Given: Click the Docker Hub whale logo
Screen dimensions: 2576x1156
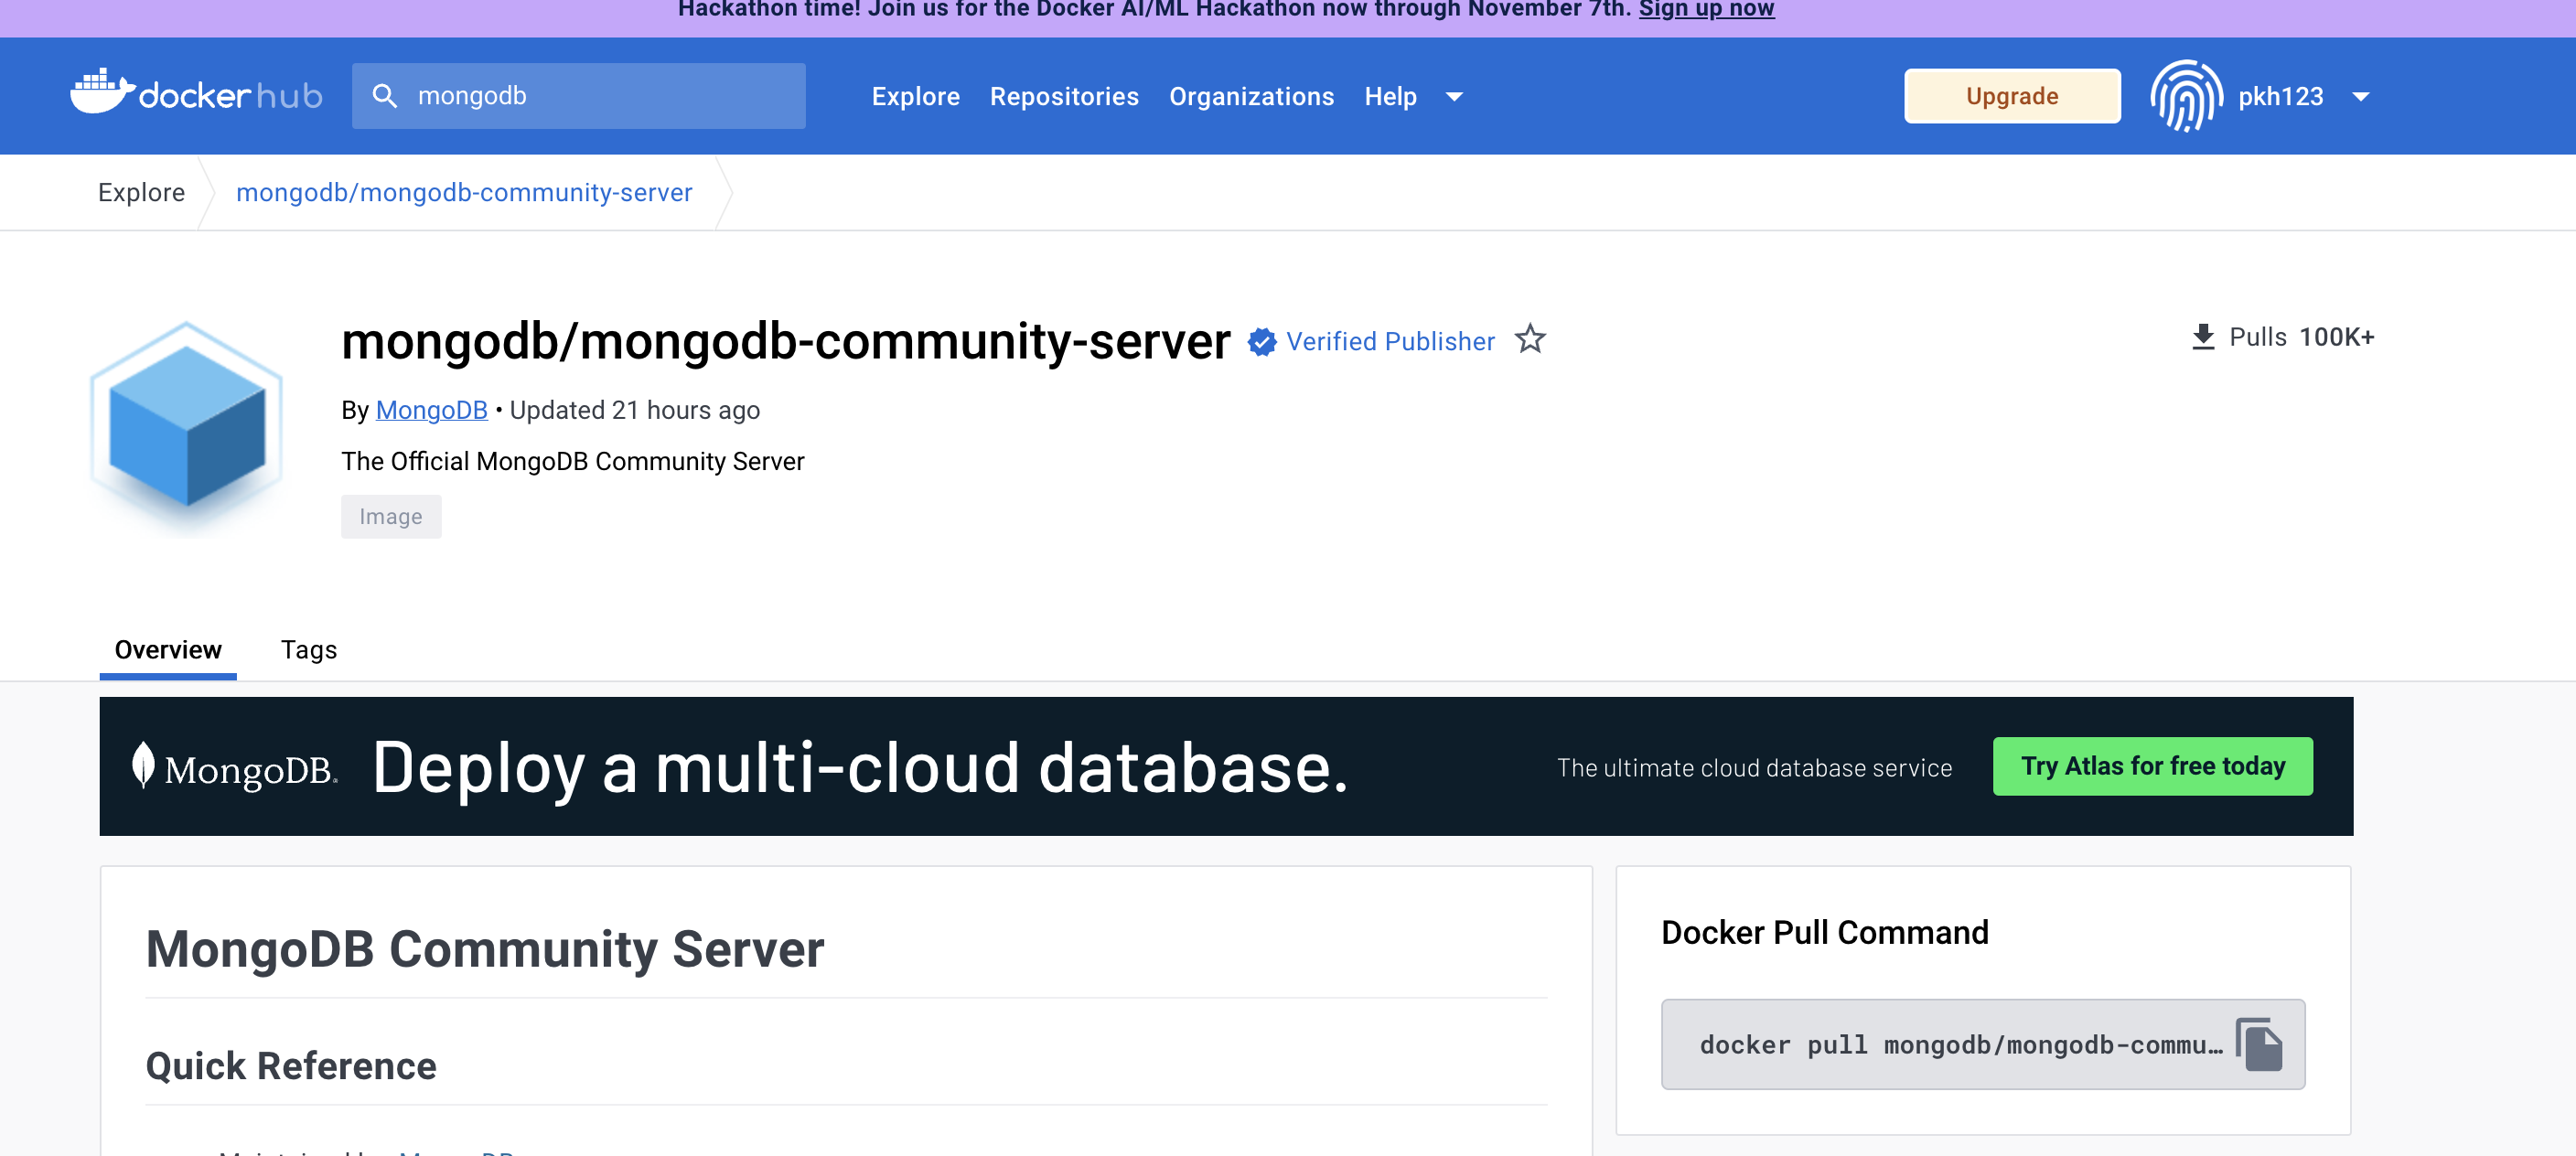Looking at the screenshot, I should (x=196, y=94).
